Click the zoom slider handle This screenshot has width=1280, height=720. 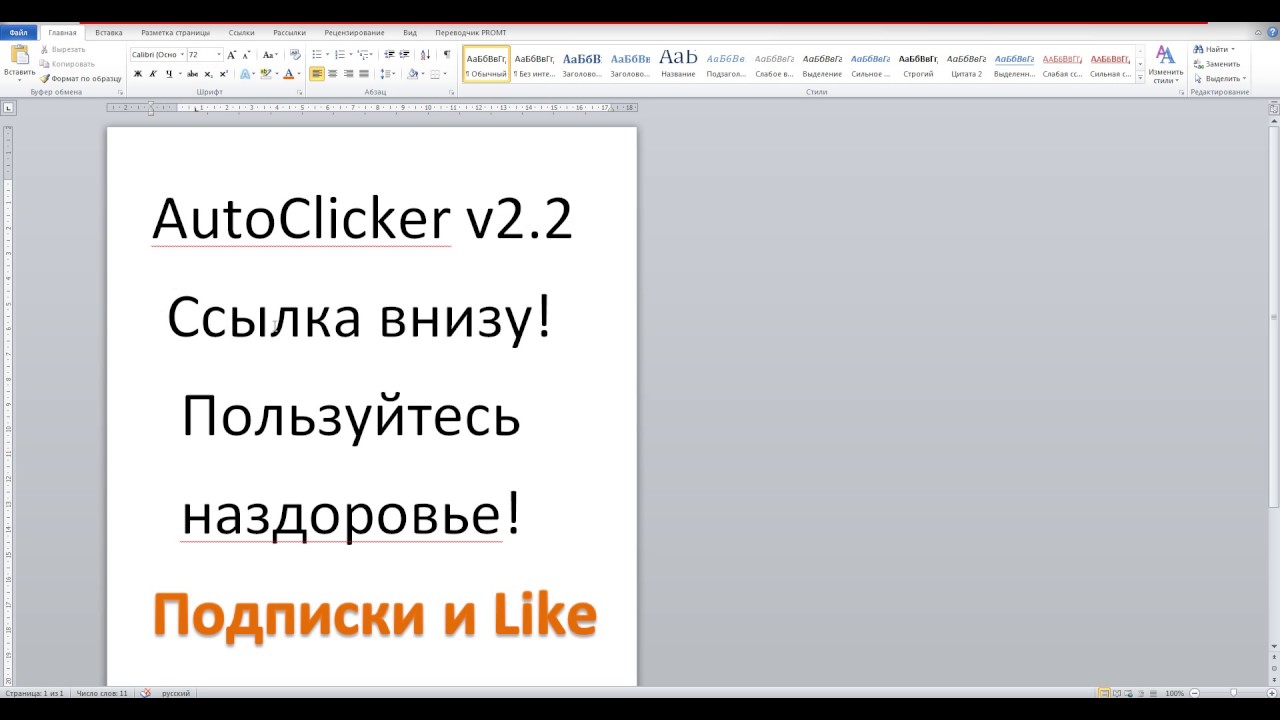point(1233,693)
